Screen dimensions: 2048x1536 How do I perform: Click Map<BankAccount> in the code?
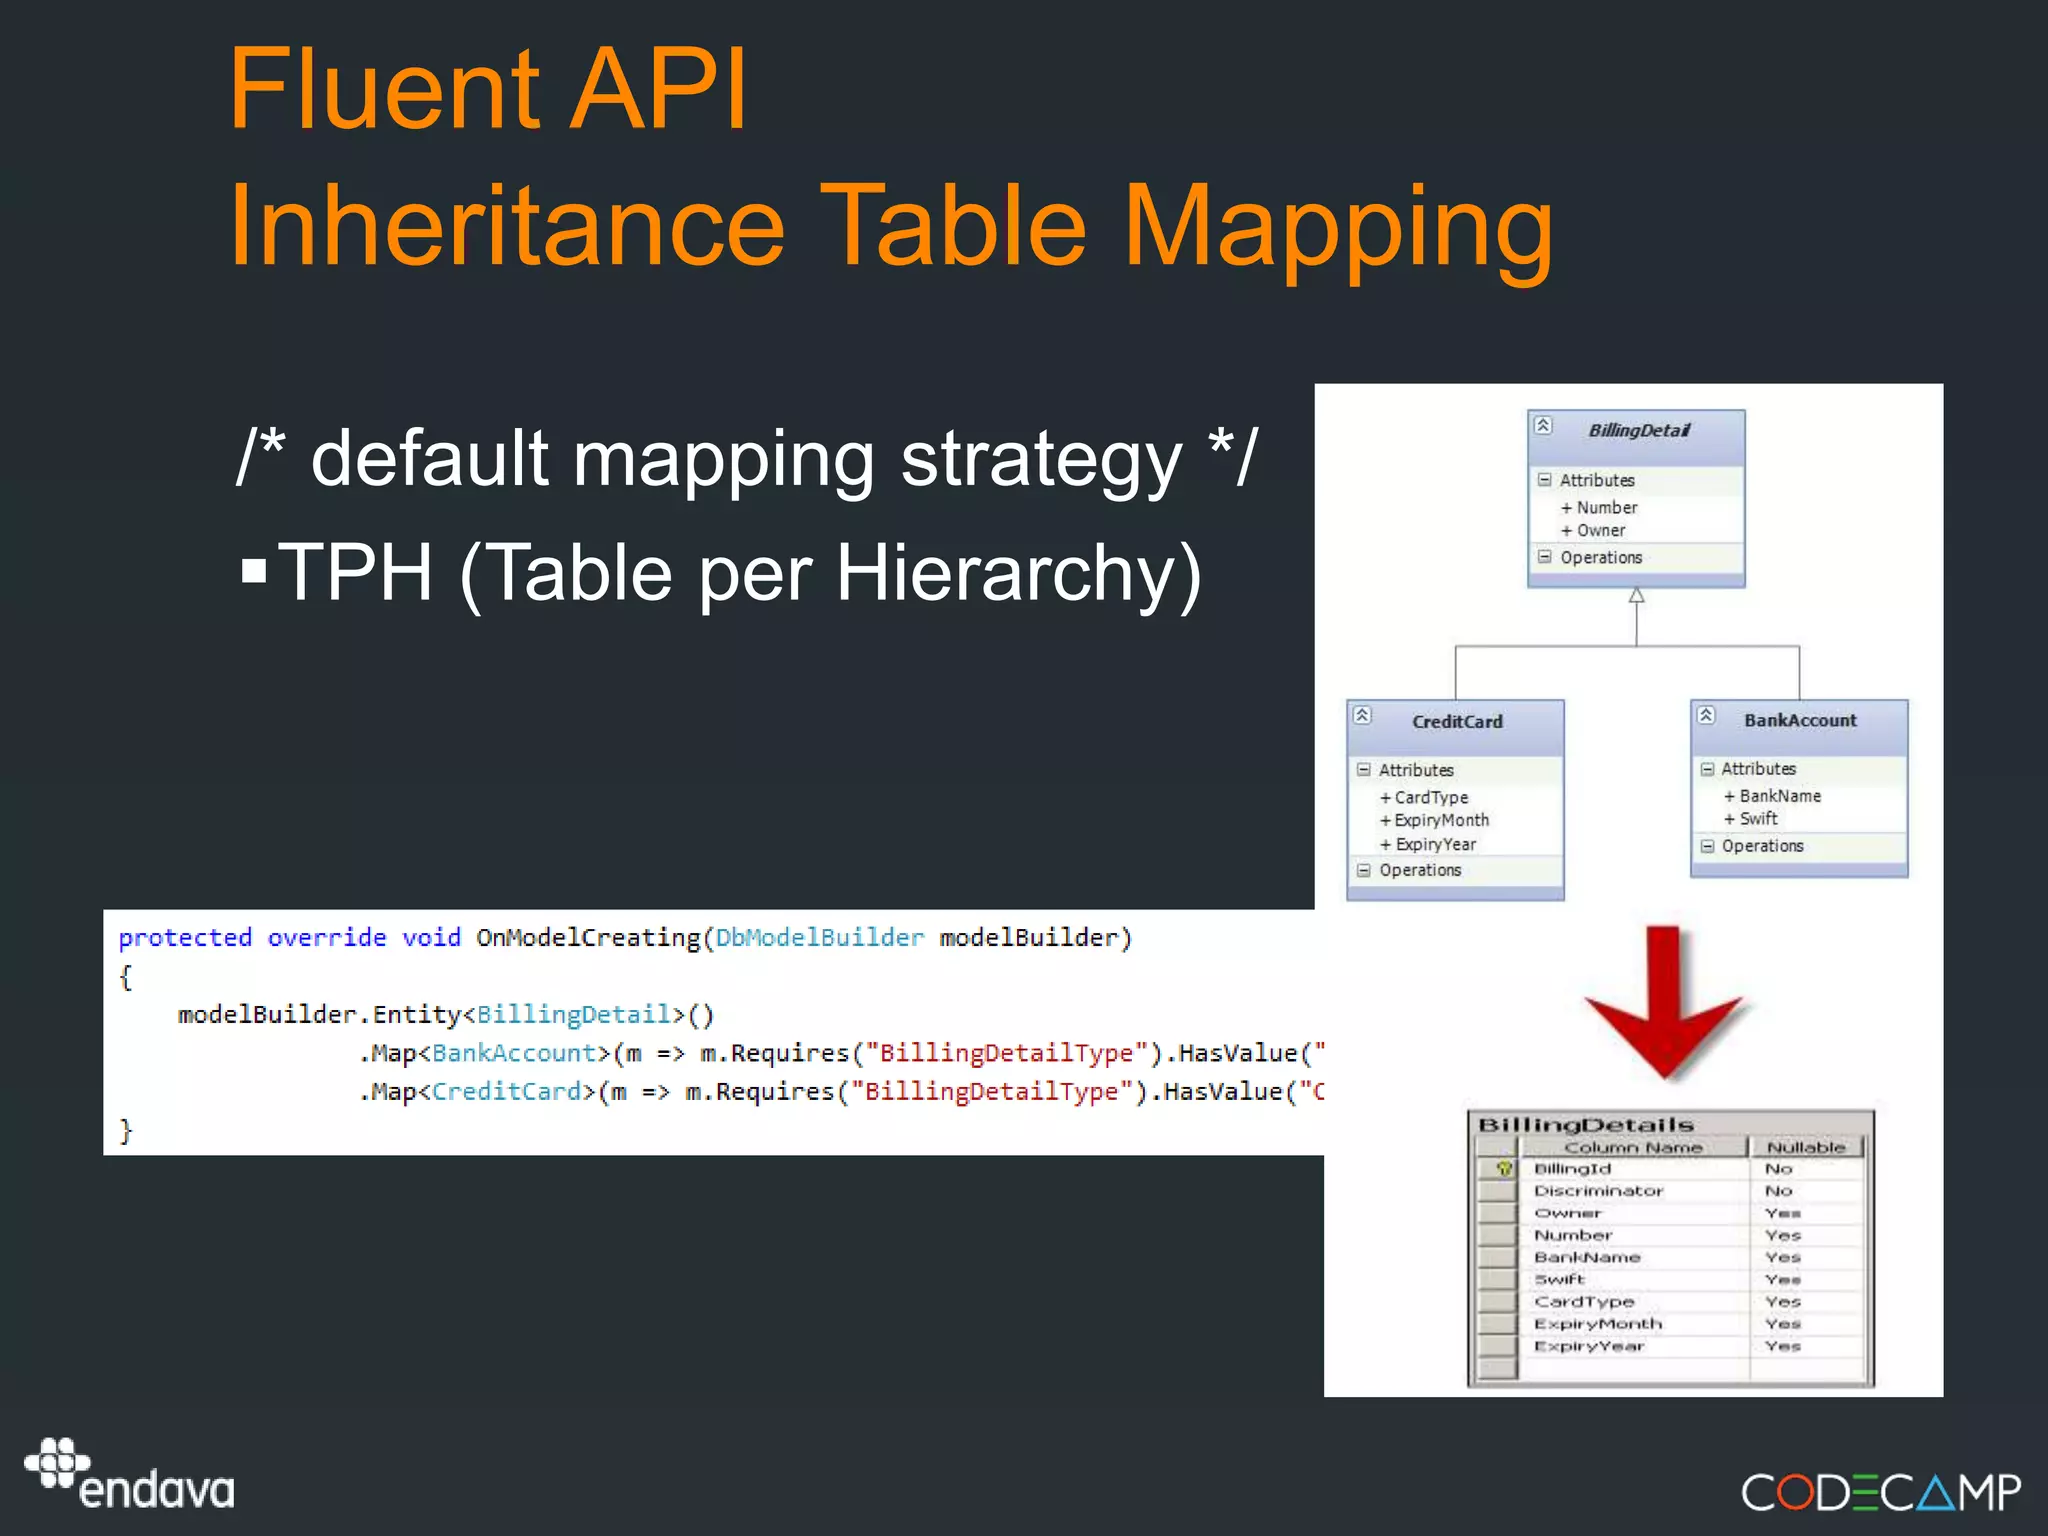coord(490,1054)
